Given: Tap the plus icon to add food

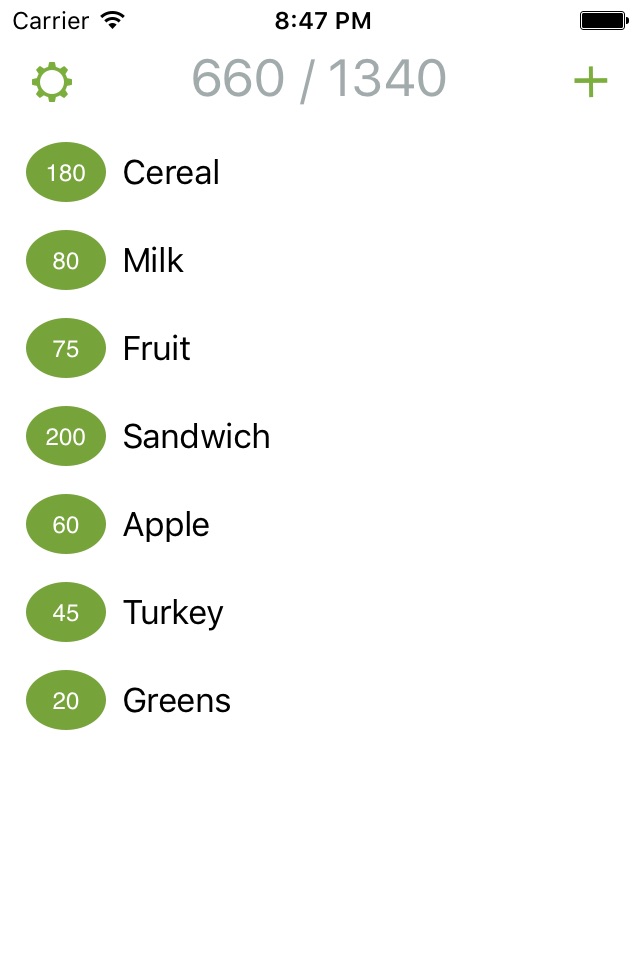Looking at the screenshot, I should click(x=590, y=81).
